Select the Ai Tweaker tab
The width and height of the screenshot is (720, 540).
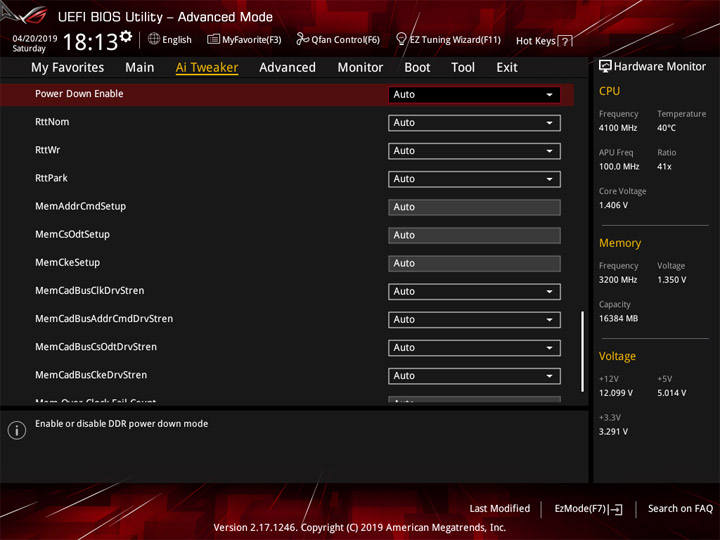[207, 68]
